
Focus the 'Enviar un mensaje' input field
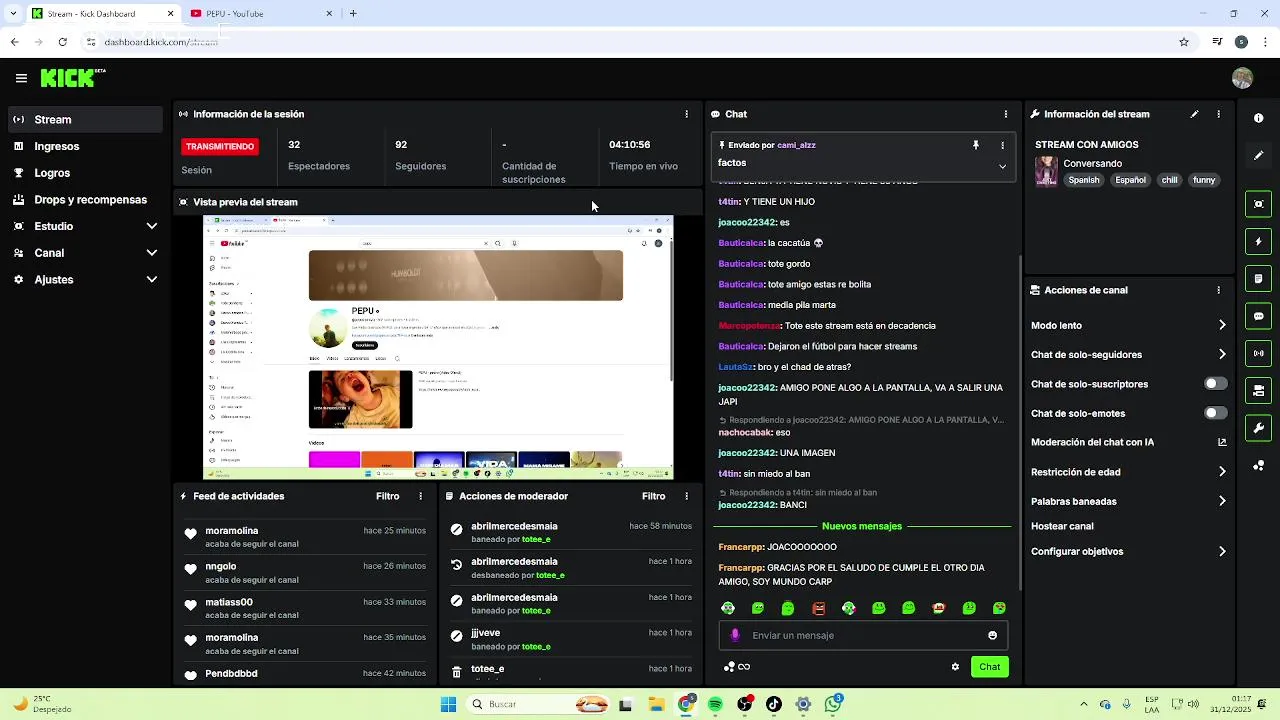pyautogui.click(x=863, y=635)
